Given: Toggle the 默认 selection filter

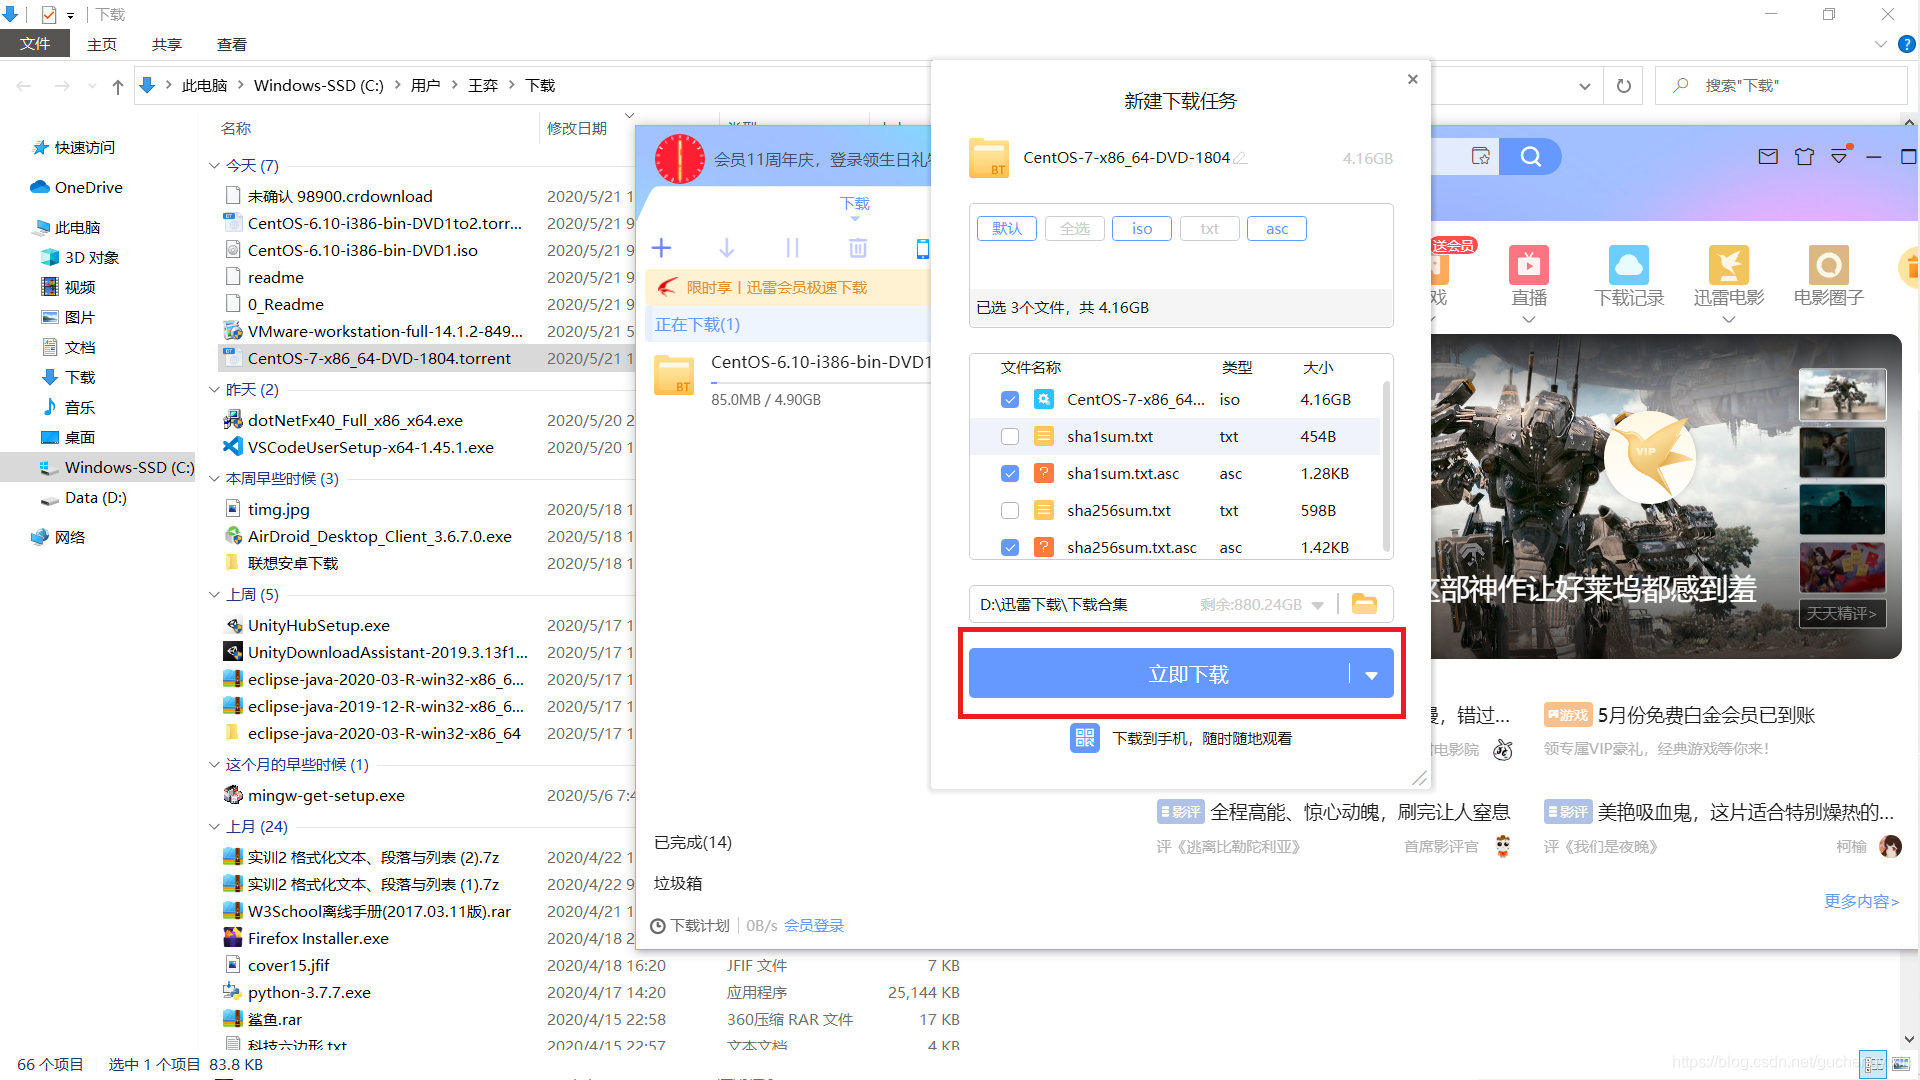Looking at the screenshot, I should point(1007,229).
